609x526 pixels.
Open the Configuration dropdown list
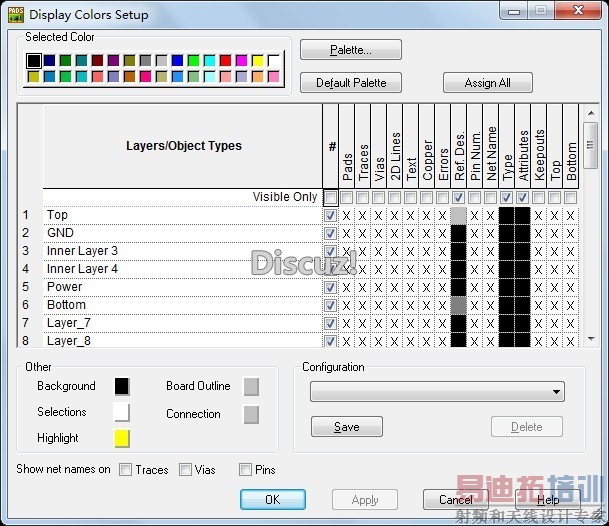(437, 392)
